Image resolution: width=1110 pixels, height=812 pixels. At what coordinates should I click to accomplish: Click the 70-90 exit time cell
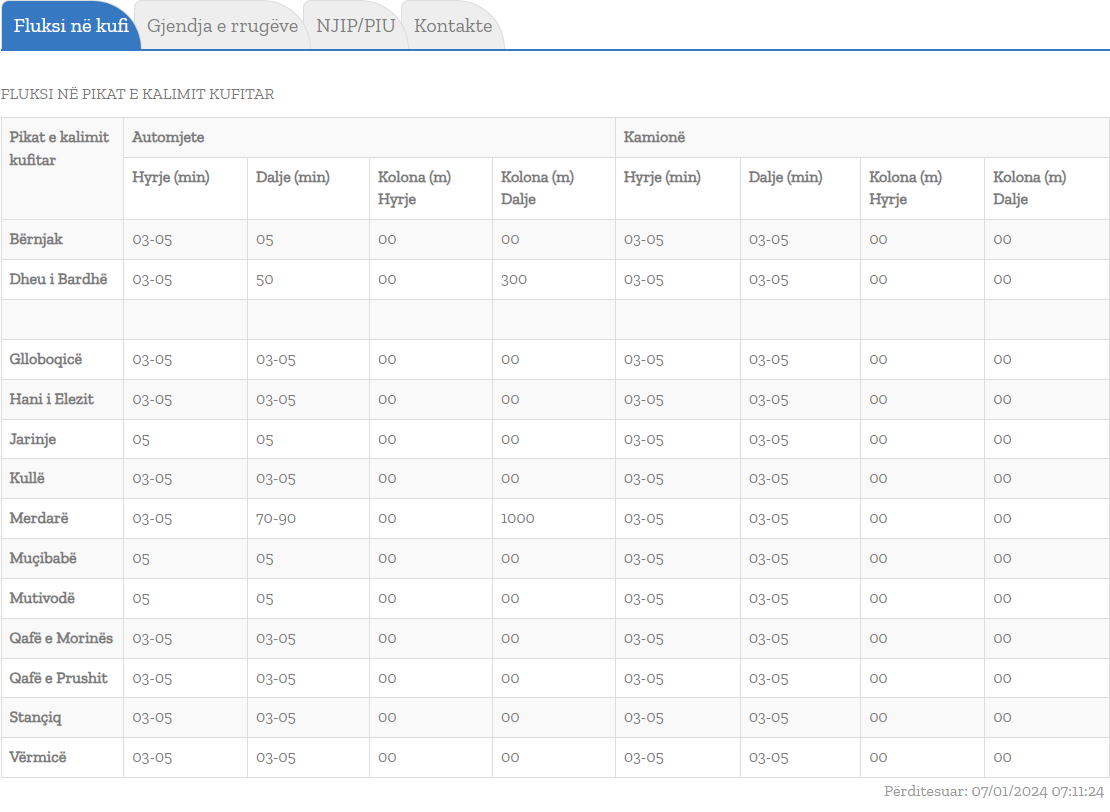[277, 518]
